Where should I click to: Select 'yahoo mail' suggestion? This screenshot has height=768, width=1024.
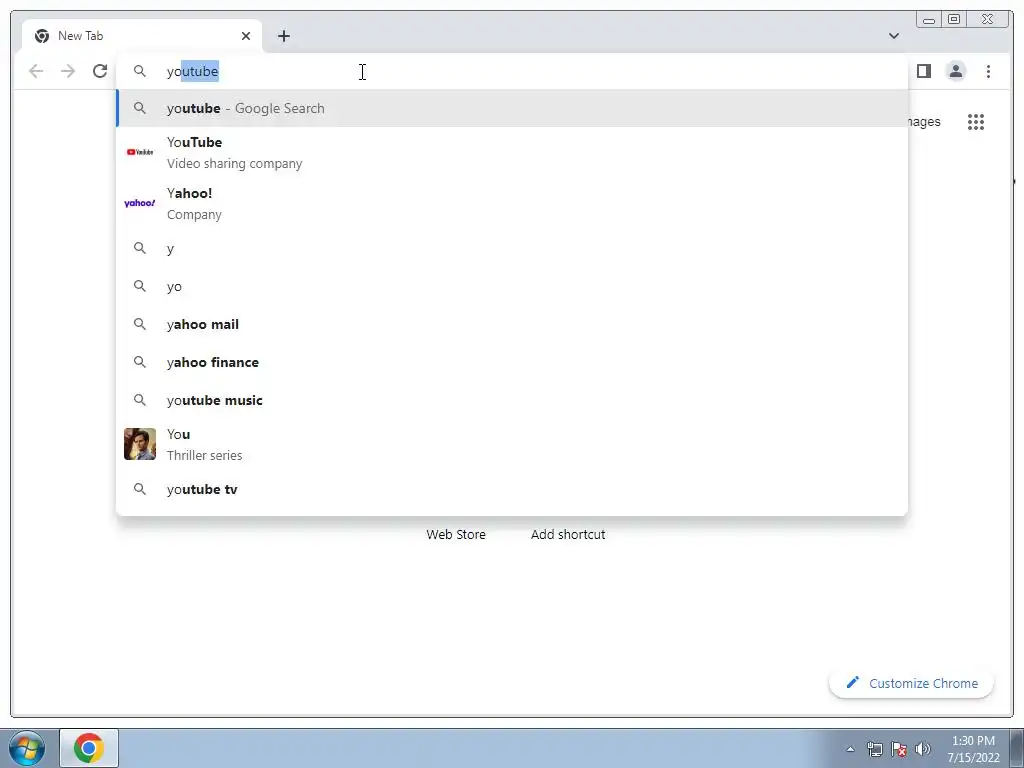[x=512, y=324]
